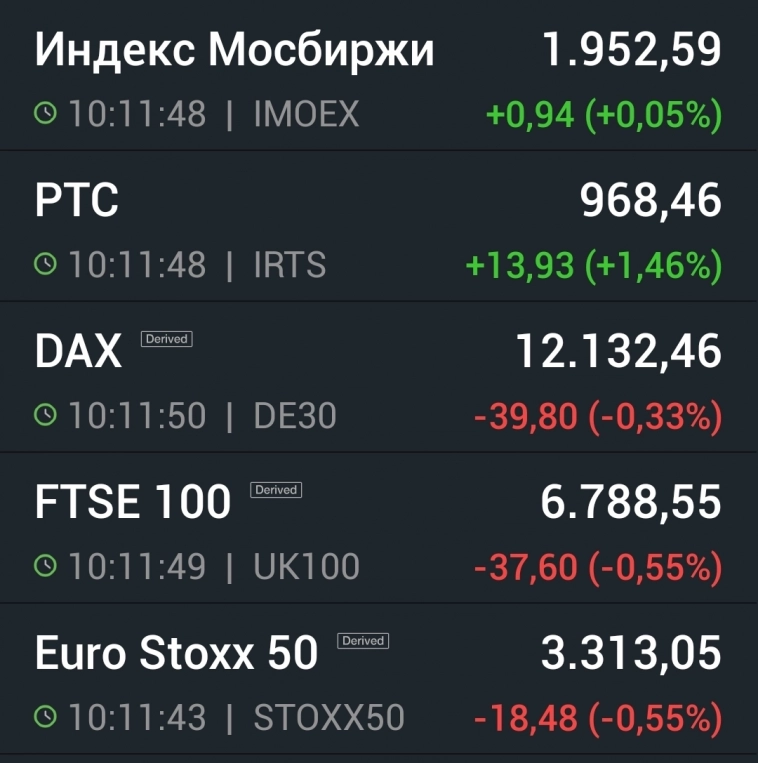Click the Derived badge near Euro Stoxx 50
Screen dimensions: 758x763
[363, 641]
